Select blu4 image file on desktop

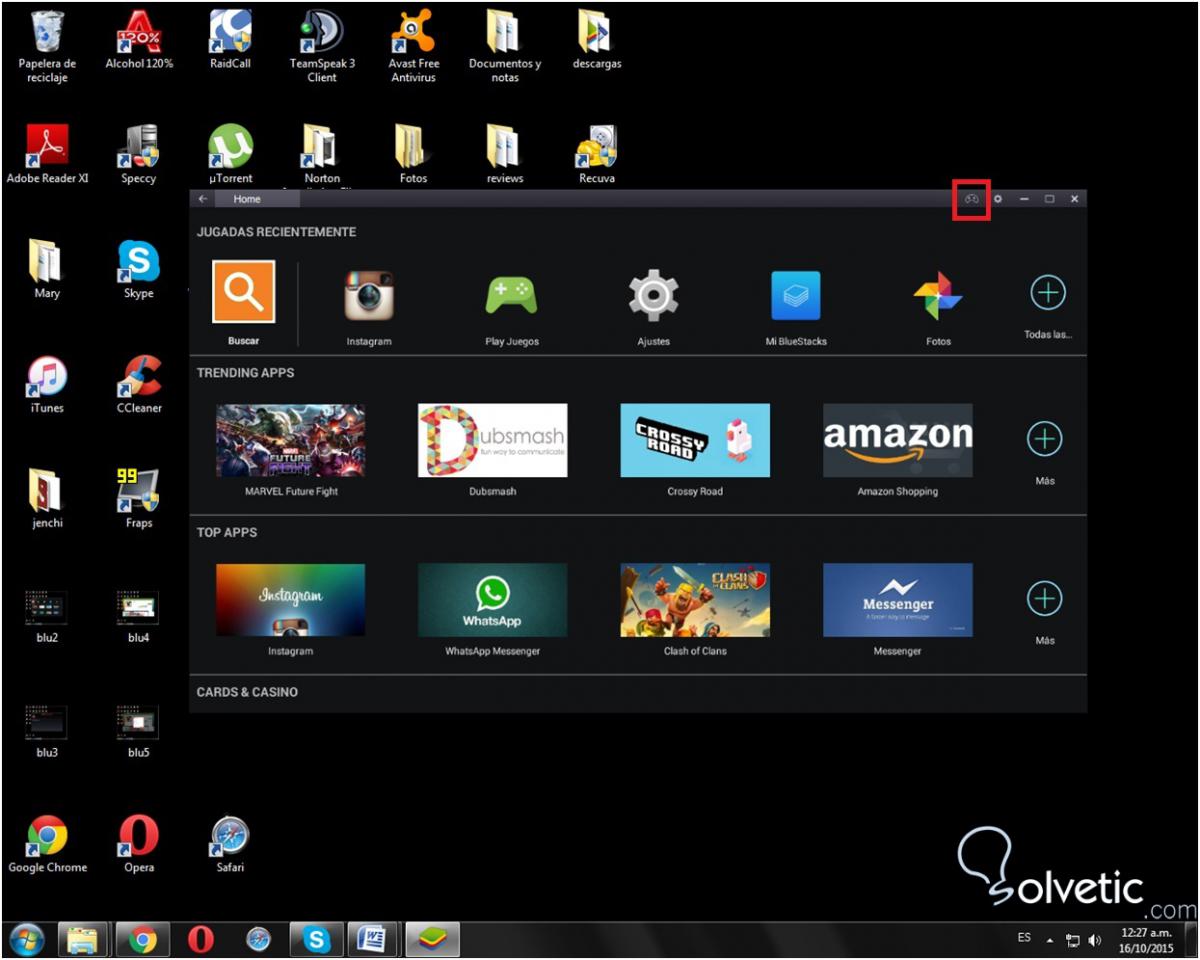pos(139,615)
